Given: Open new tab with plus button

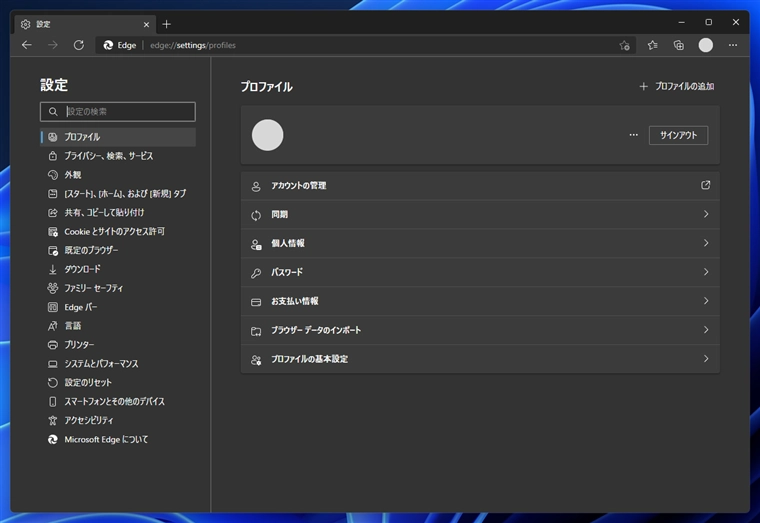Looking at the screenshot, I should (167, 24).
